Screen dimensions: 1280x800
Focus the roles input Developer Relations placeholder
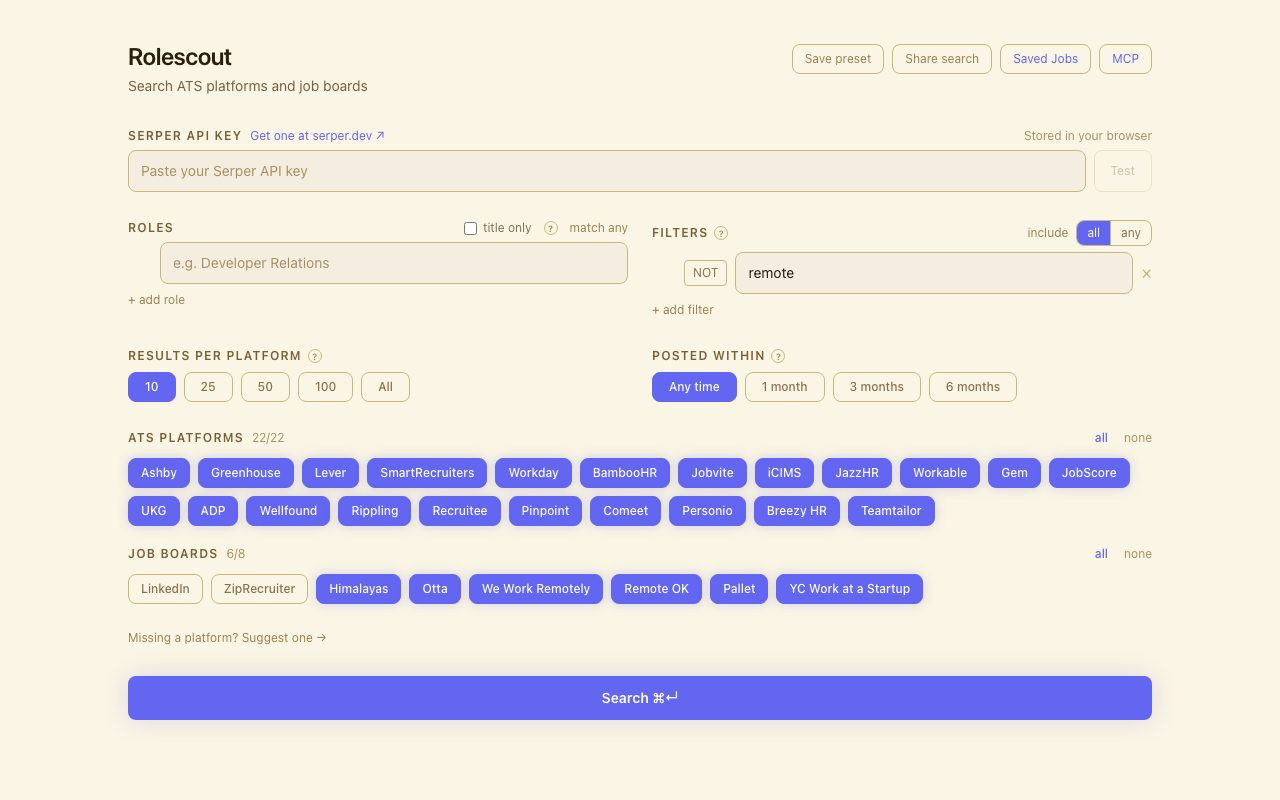pos(394,263)
